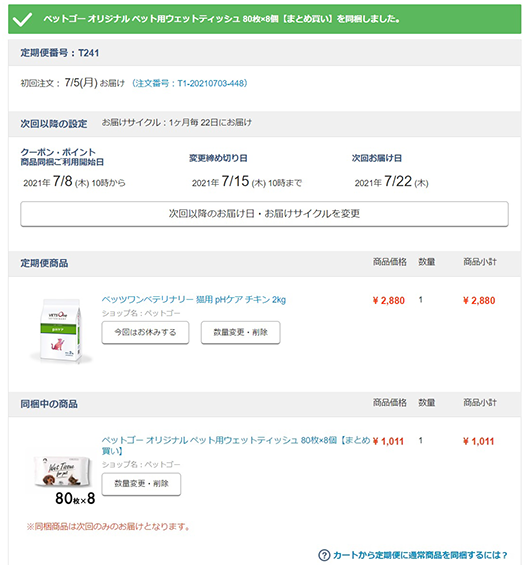
Task: Click the green bundle confirmation banner text
Action: [222, 19]
